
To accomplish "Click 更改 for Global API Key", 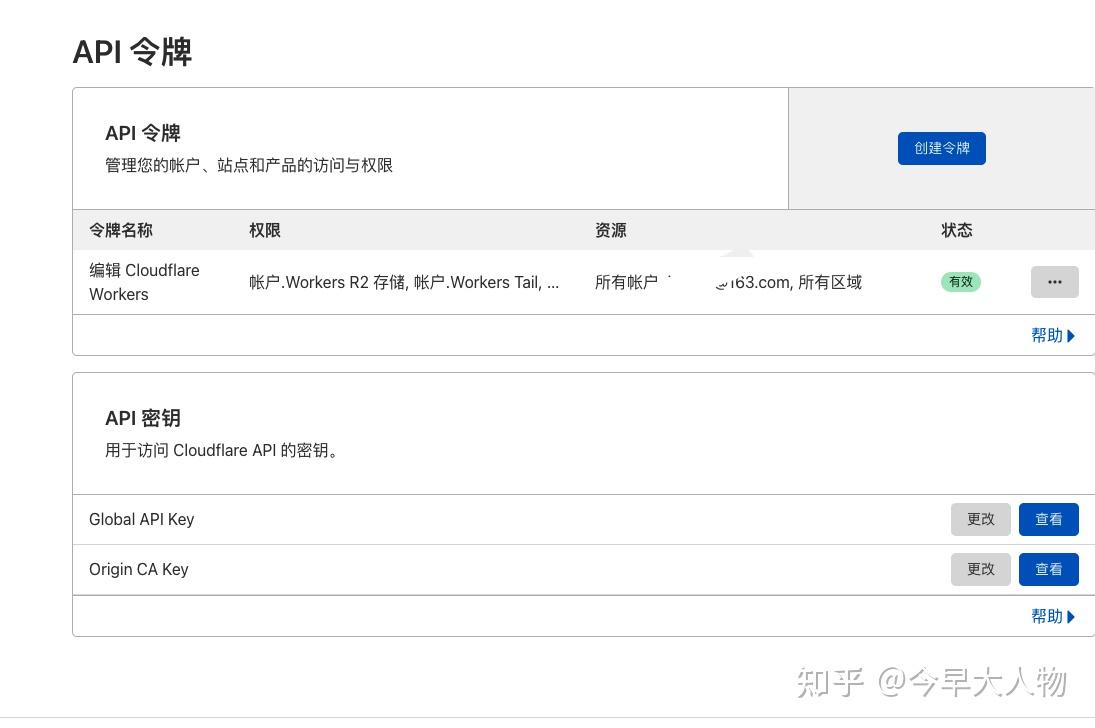I will (x=980, y=519).
